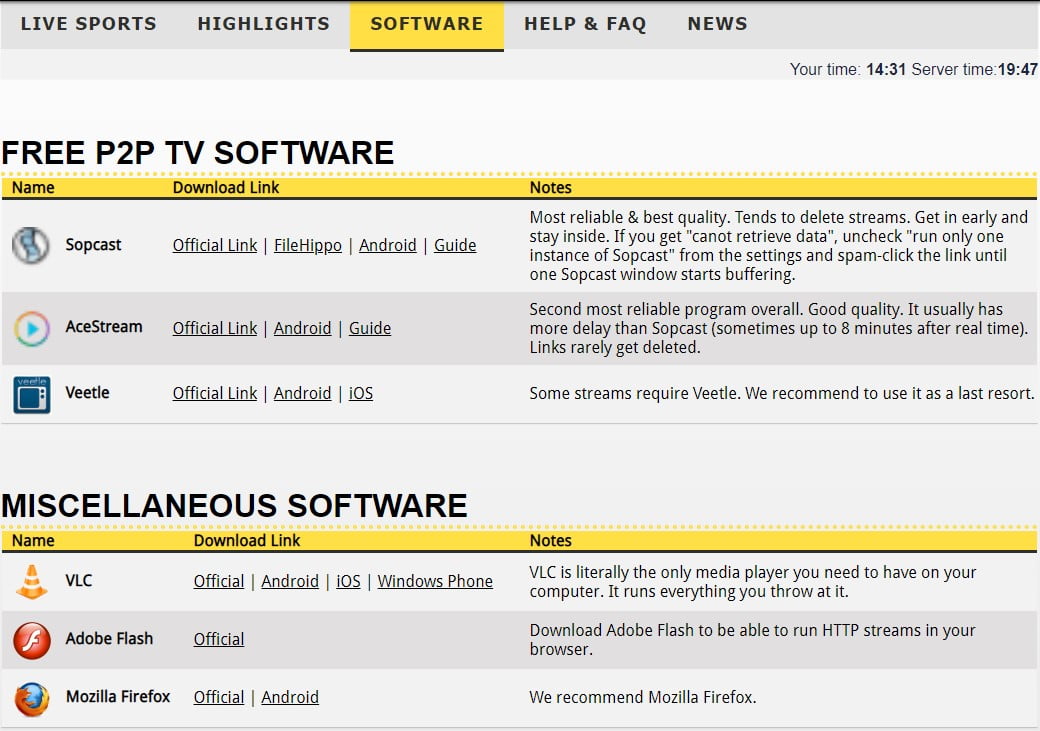This screenshot has height=731, width=1040.
Task: Click the Sopcast program icon
Action: (x=31, y=245)
